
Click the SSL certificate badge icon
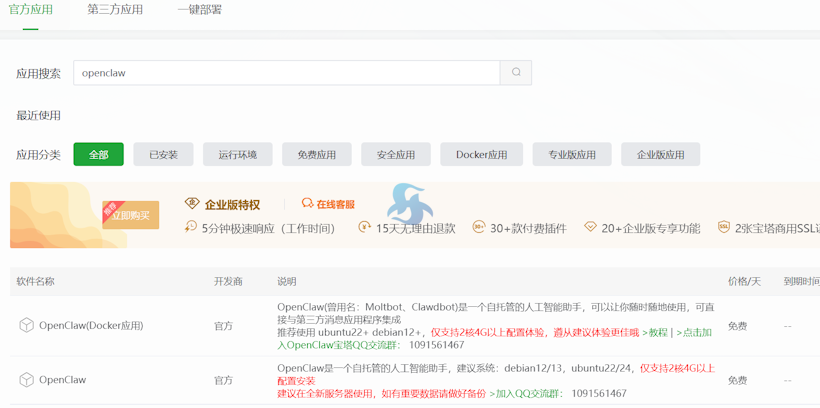pyautogui.click(x=724, y=228)
